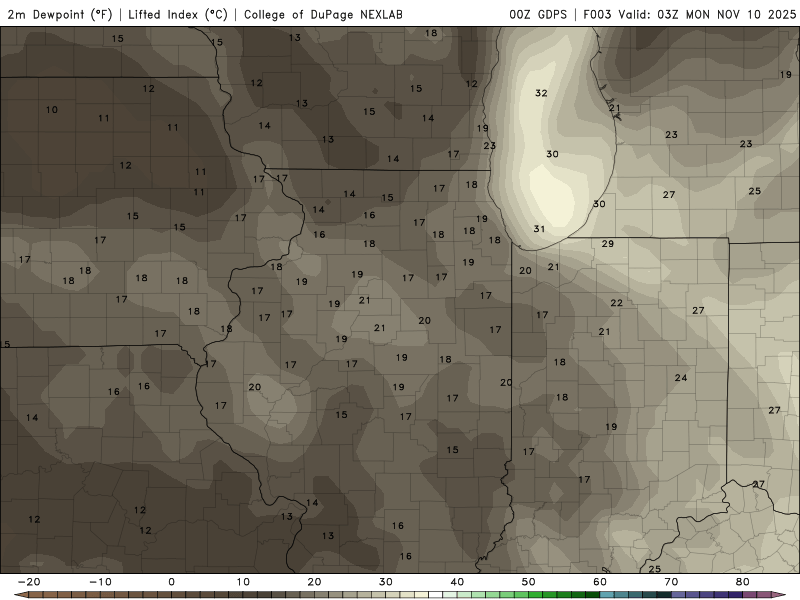Click the '40' colorbar tick label
The height and width of the screenshot is (600, 800).
tap(457, 582)
